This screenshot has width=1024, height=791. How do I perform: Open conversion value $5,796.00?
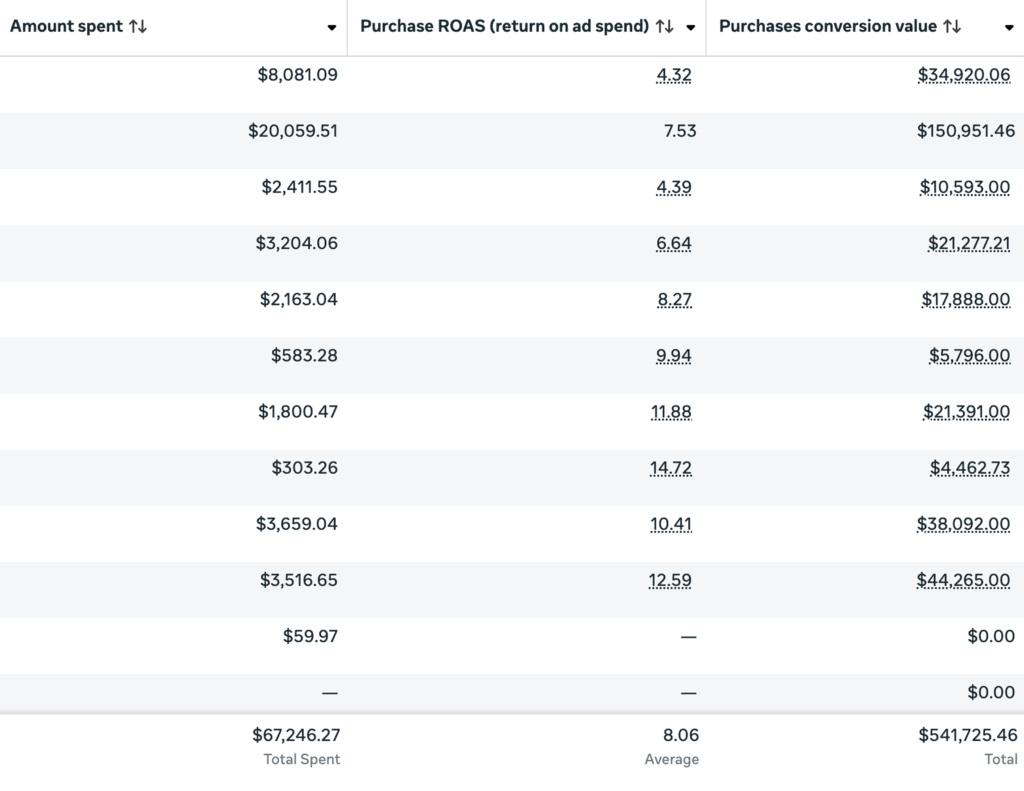[970, 355]
